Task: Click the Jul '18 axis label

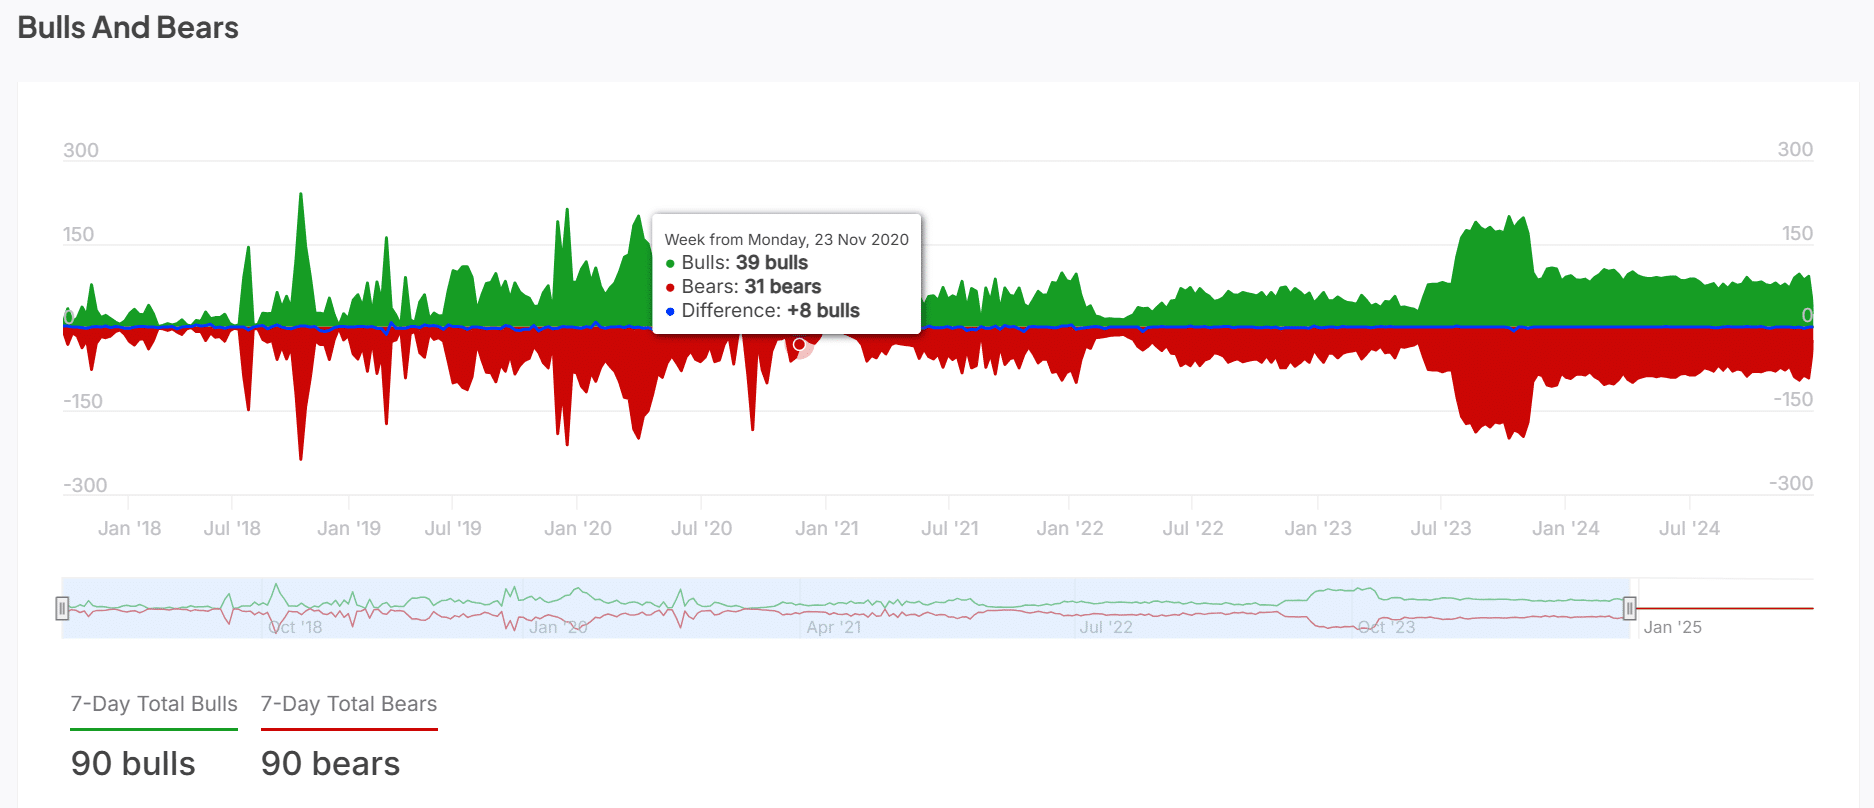Action: [232, 528]
